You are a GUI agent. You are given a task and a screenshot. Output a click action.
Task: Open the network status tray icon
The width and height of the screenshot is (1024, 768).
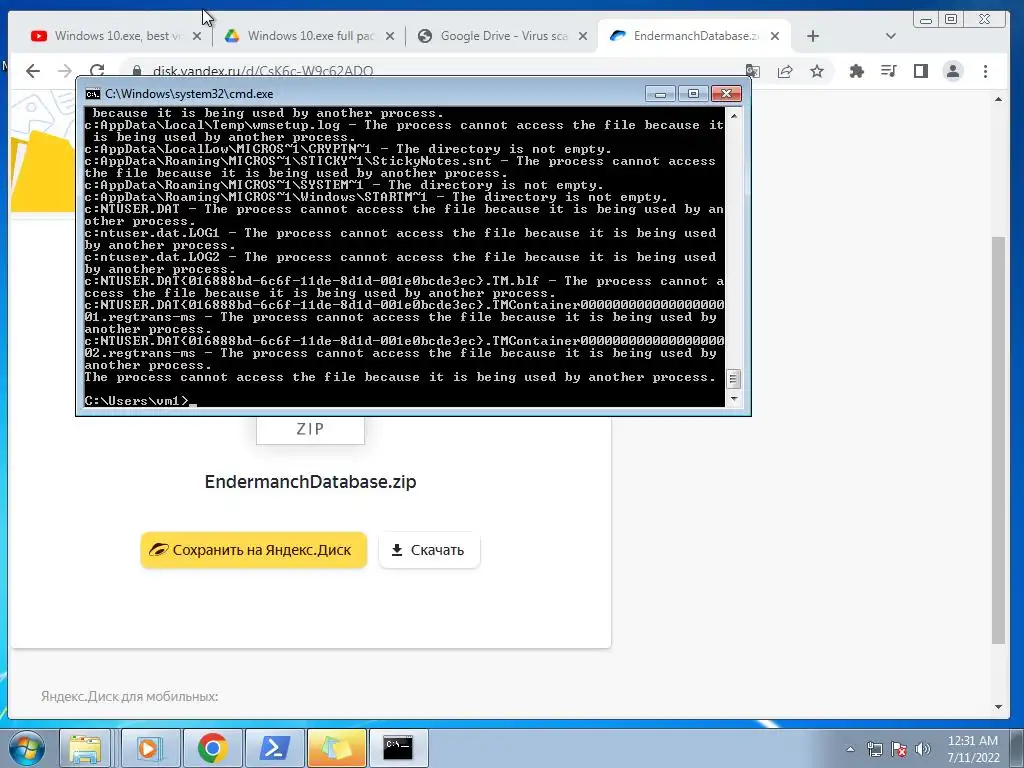874,749
